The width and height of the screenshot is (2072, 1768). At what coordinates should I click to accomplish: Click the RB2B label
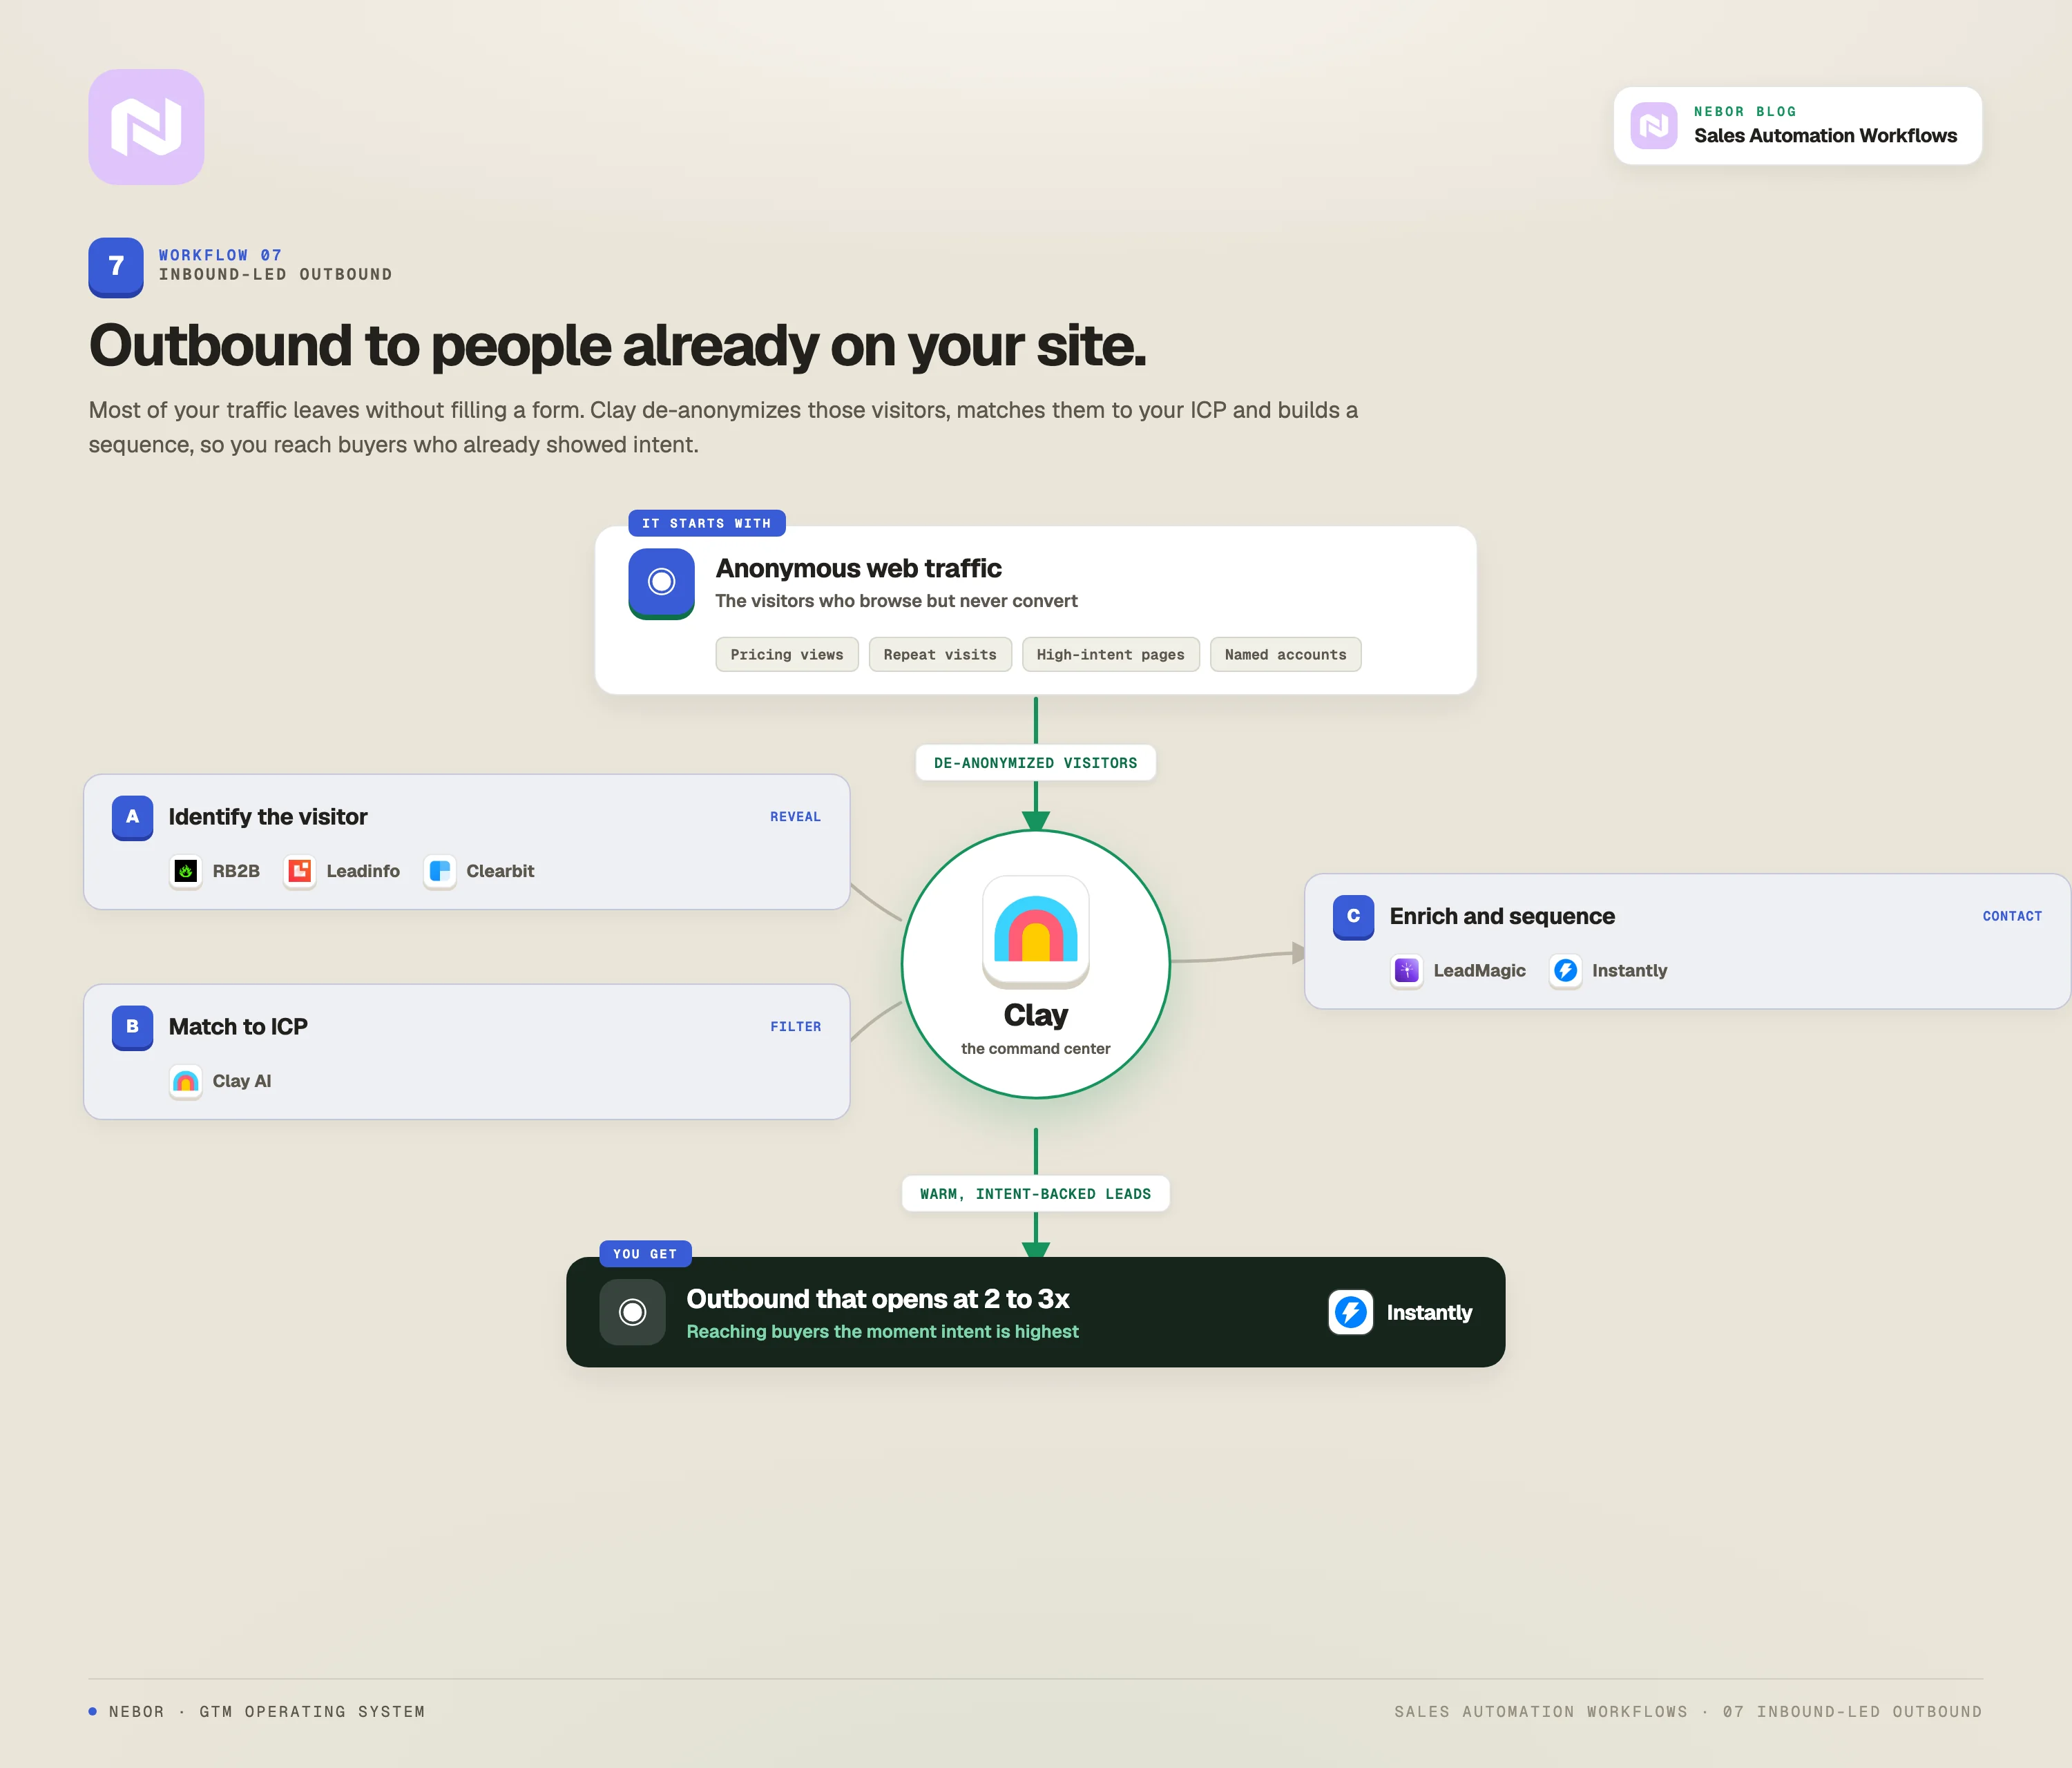click(236, 871)
